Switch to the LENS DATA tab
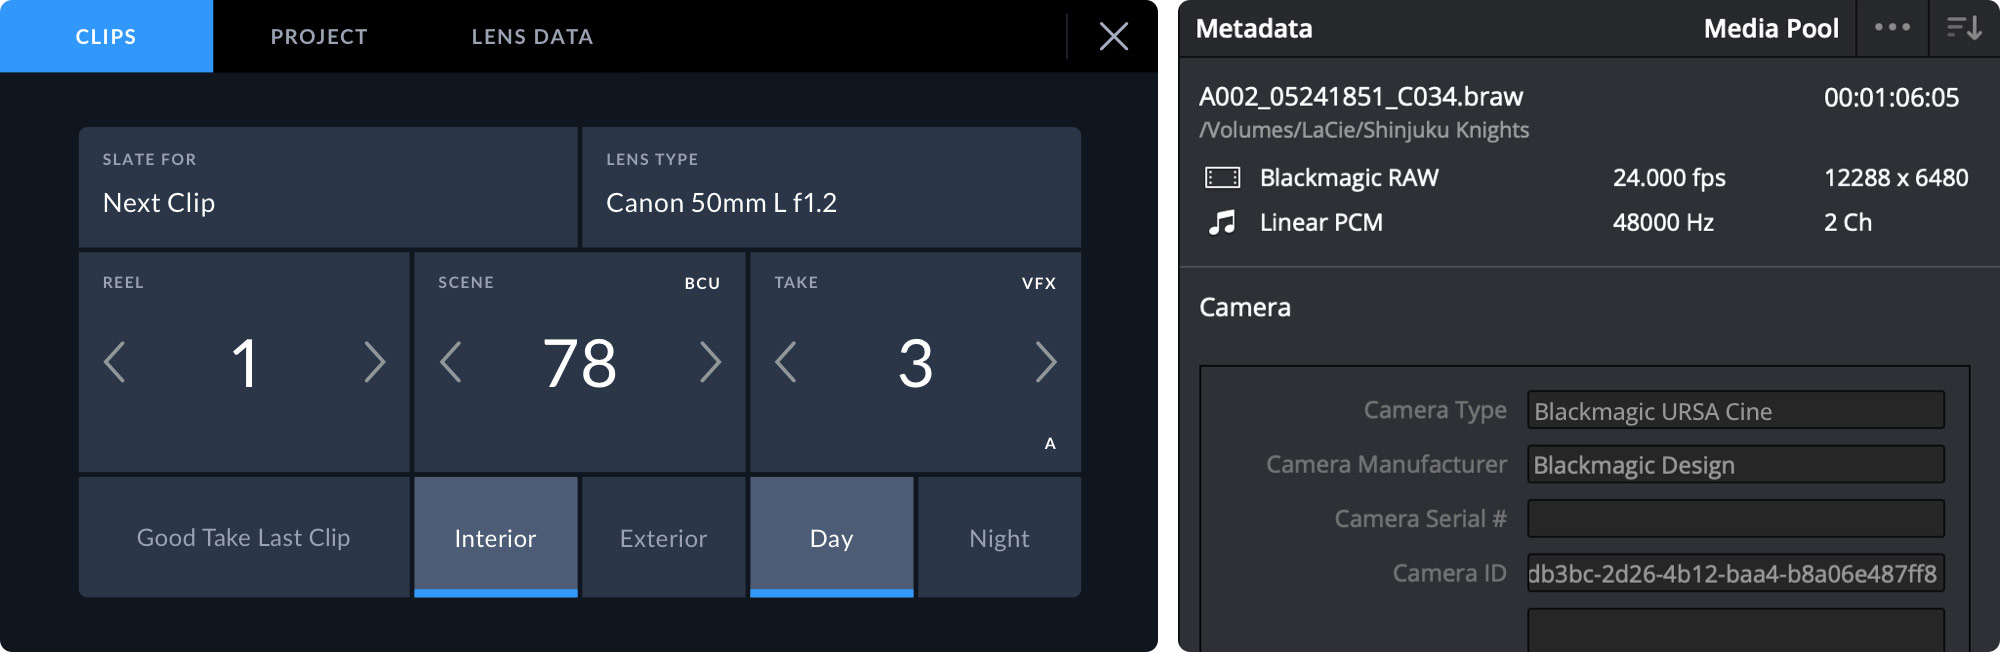Image resolution: width=2000 pixels, height=652 pixels. (x=532, y=37)
